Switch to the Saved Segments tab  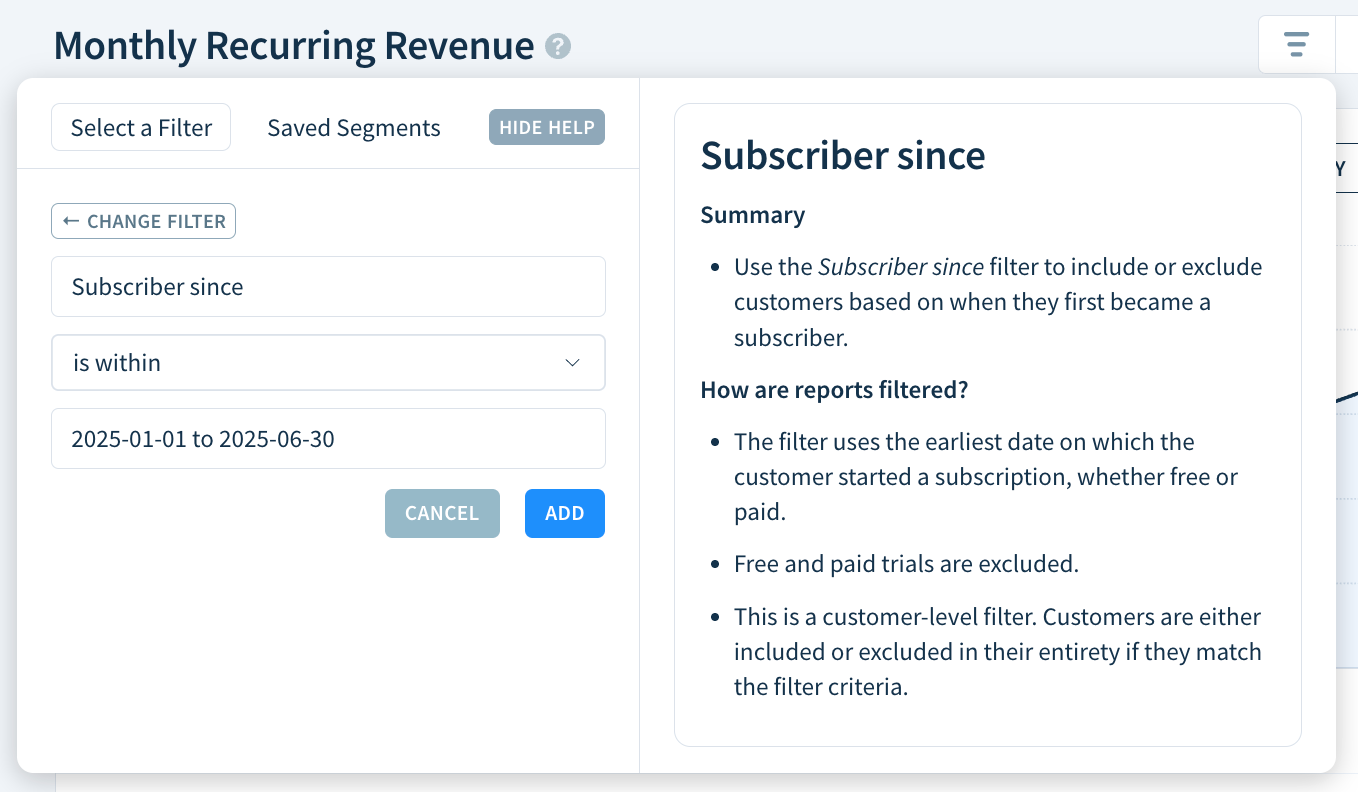tap(353, 127)
